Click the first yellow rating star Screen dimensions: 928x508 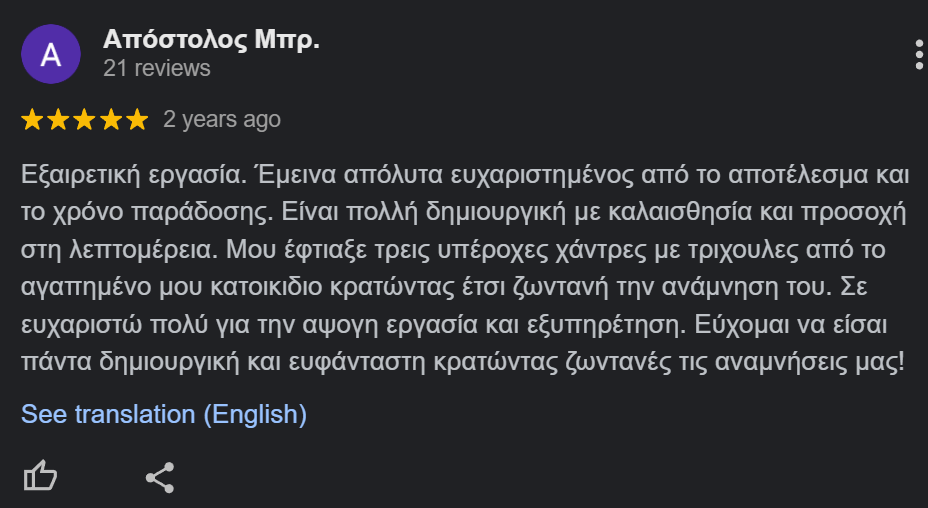(32, 120)
